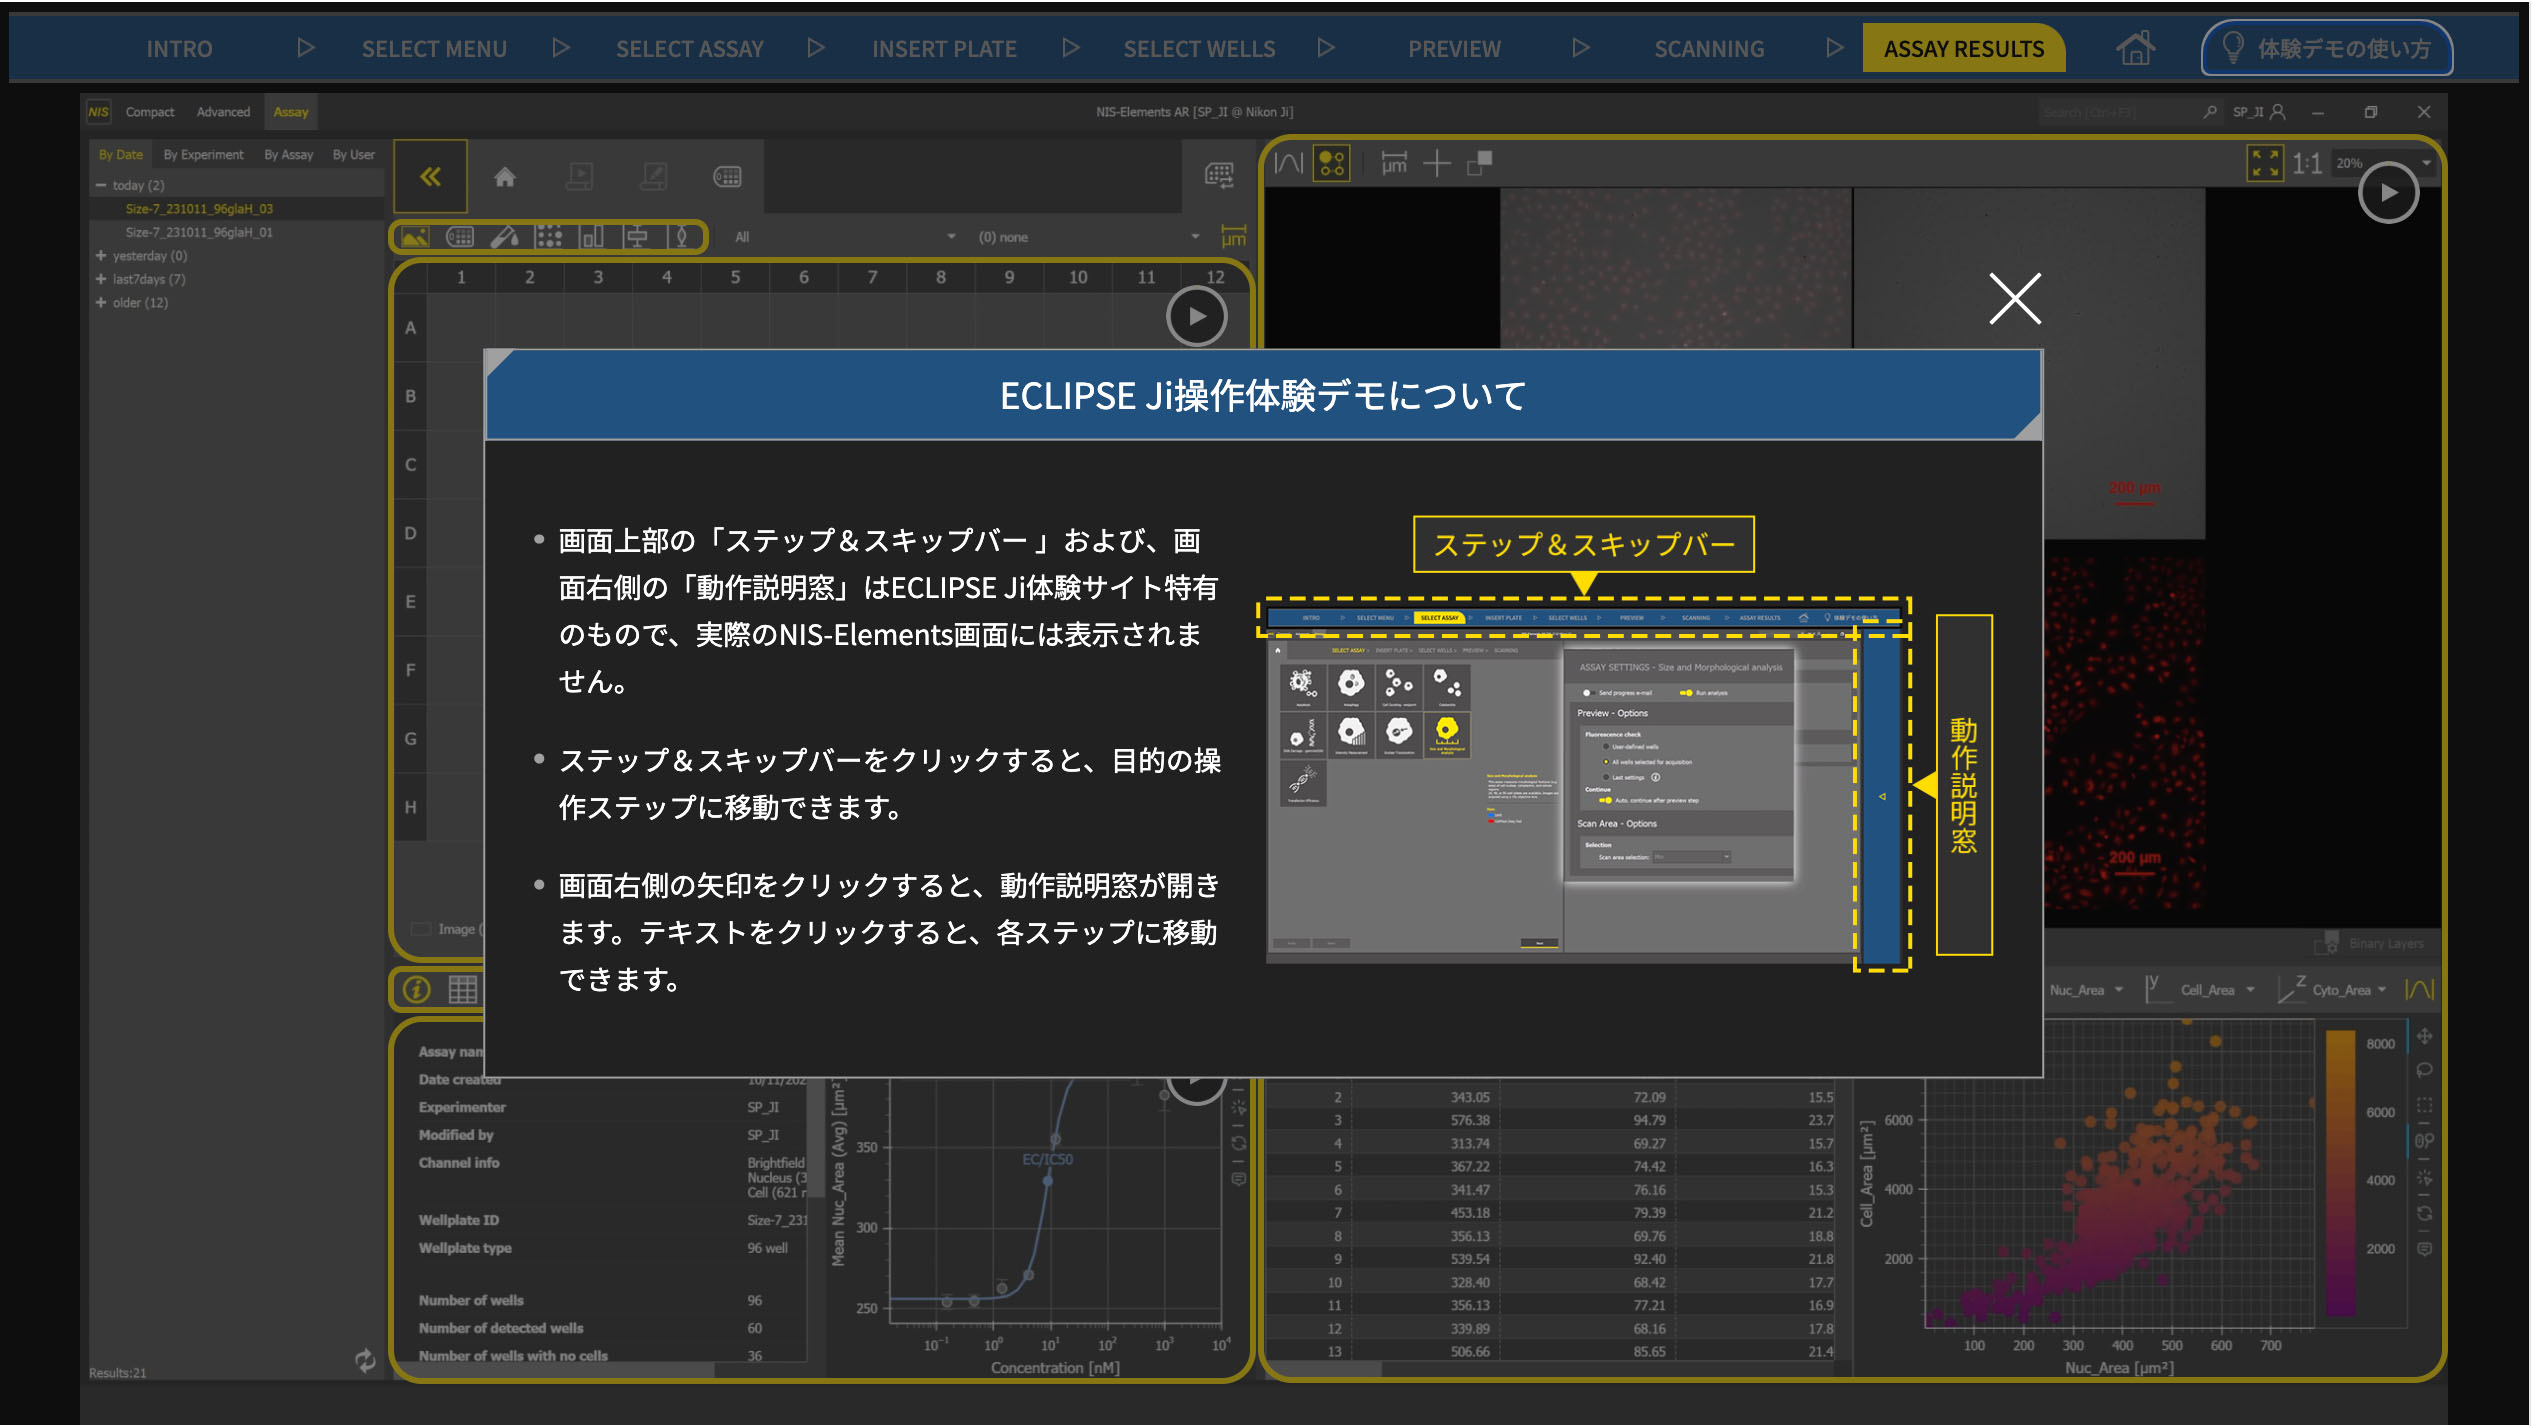Image resolution: width=2532 pixels, height=1426 pixels.
Task: Go to the INTRO step
Action: tap(179, 48)
